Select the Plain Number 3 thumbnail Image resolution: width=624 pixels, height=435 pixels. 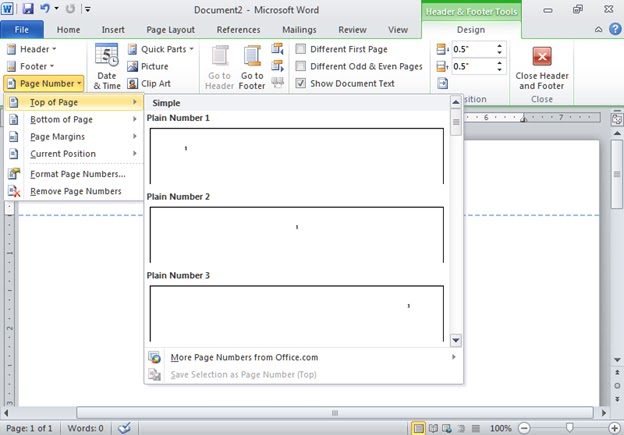[x=296, y=314]
